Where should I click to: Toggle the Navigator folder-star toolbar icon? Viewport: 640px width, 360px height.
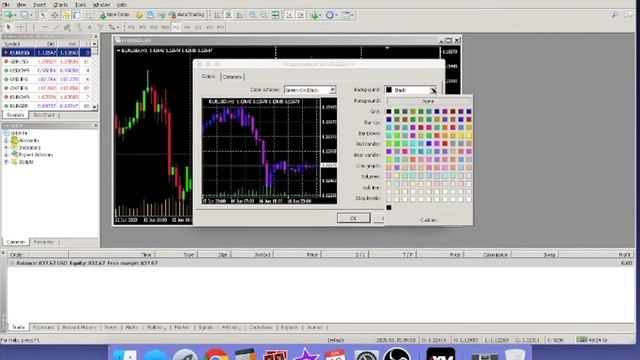(x=65, y=15)
